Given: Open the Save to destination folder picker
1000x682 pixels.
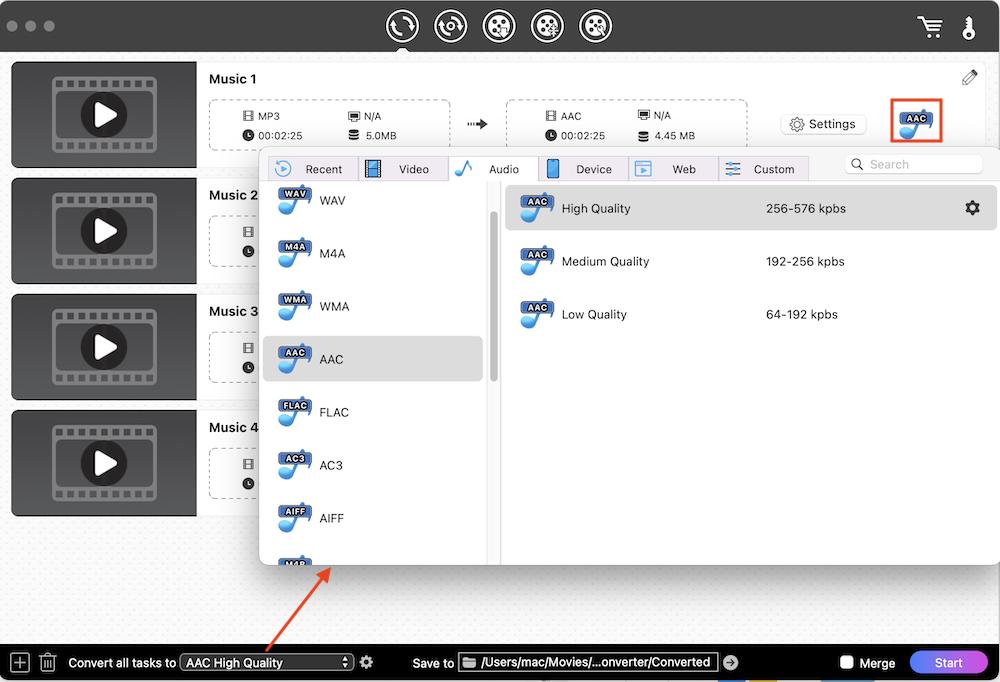Looking at the screenshot, I should click(x=588, y=662).
